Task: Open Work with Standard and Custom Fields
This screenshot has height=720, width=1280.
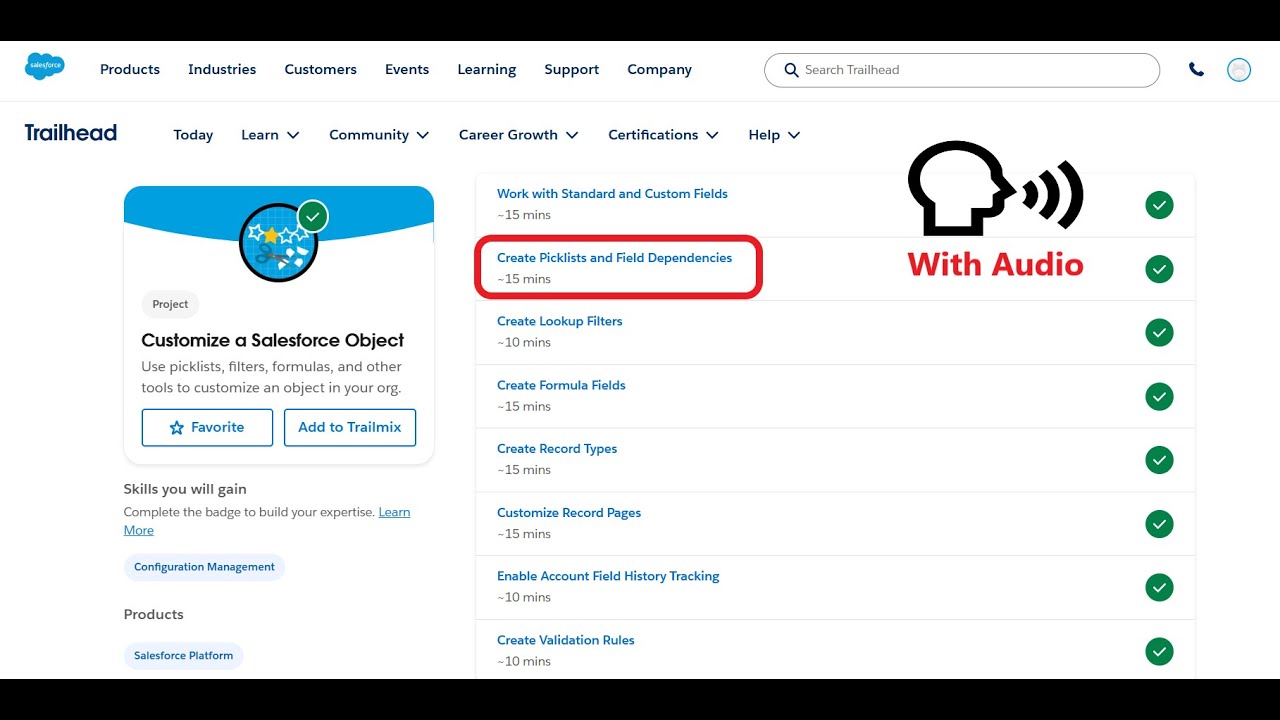Action: pyautogui.click(x=612, y=194)
